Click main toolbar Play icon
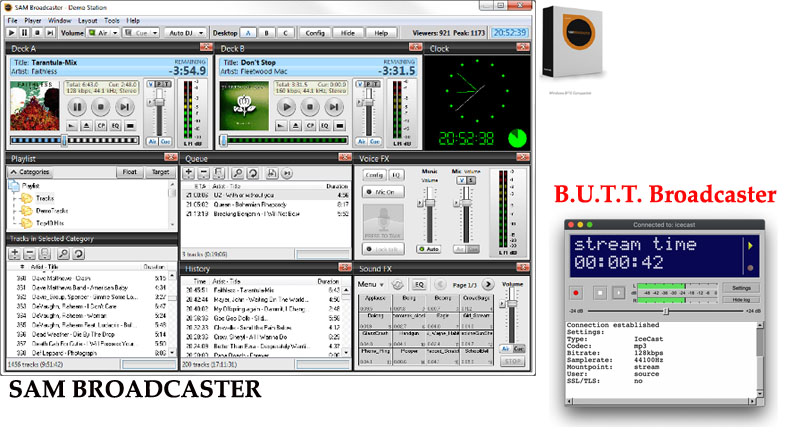This screenshot has width=800, height=440. pyautogui.click(x=12, y=33)
